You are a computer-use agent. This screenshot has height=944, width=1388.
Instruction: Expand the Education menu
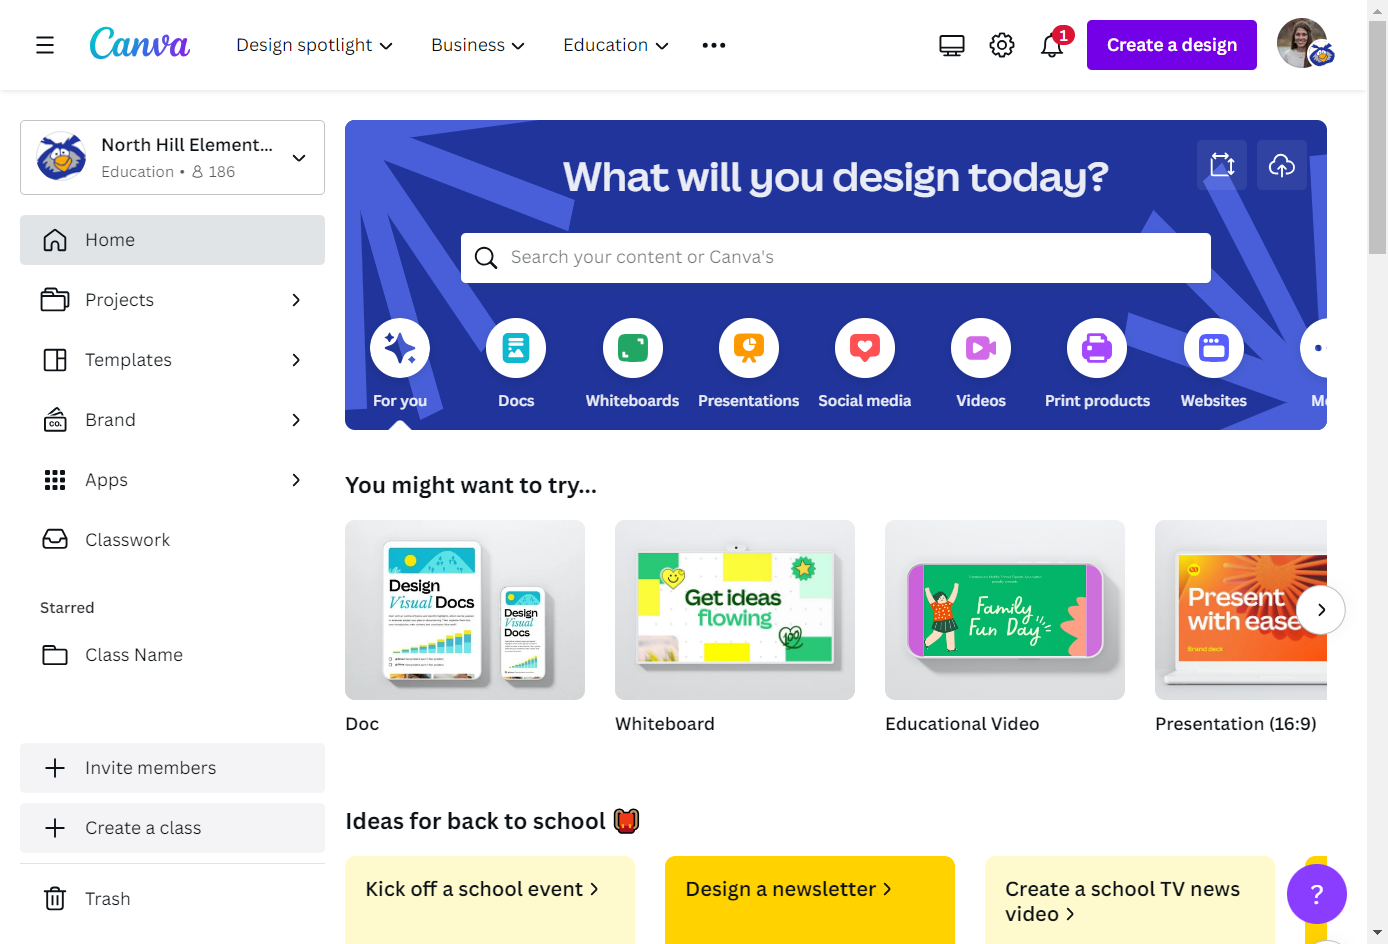coord(616,45)
